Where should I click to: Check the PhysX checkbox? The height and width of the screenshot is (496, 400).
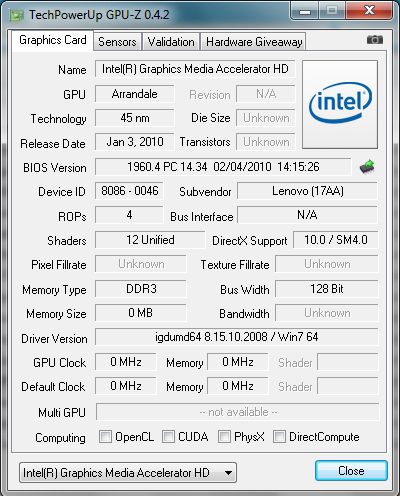[224, 436]
